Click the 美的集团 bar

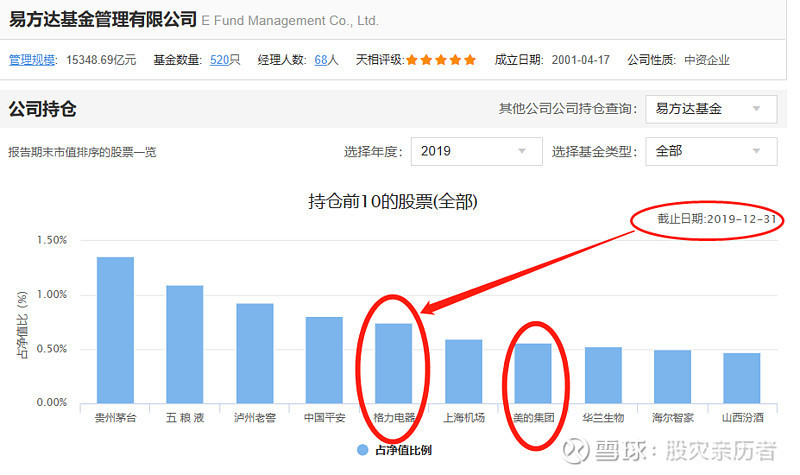(x=533, y=373)
